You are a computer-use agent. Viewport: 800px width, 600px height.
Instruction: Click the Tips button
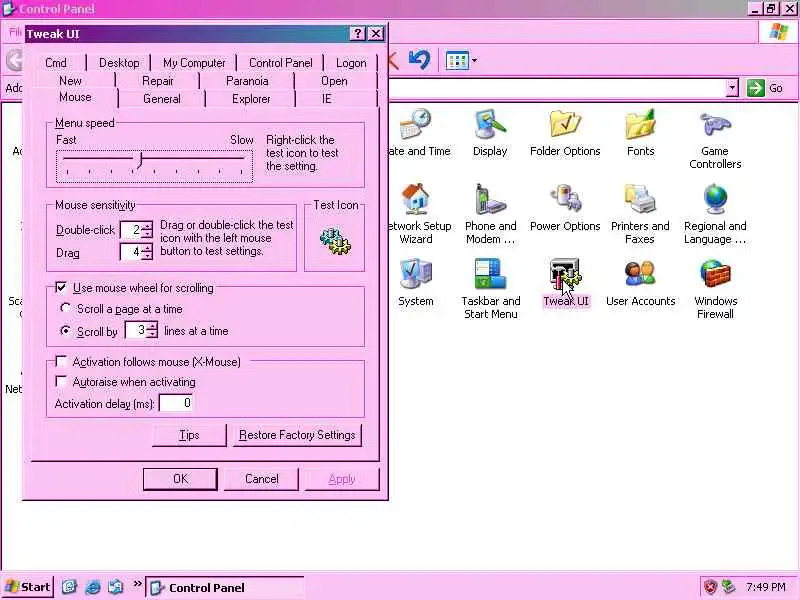tap(189, 435)
